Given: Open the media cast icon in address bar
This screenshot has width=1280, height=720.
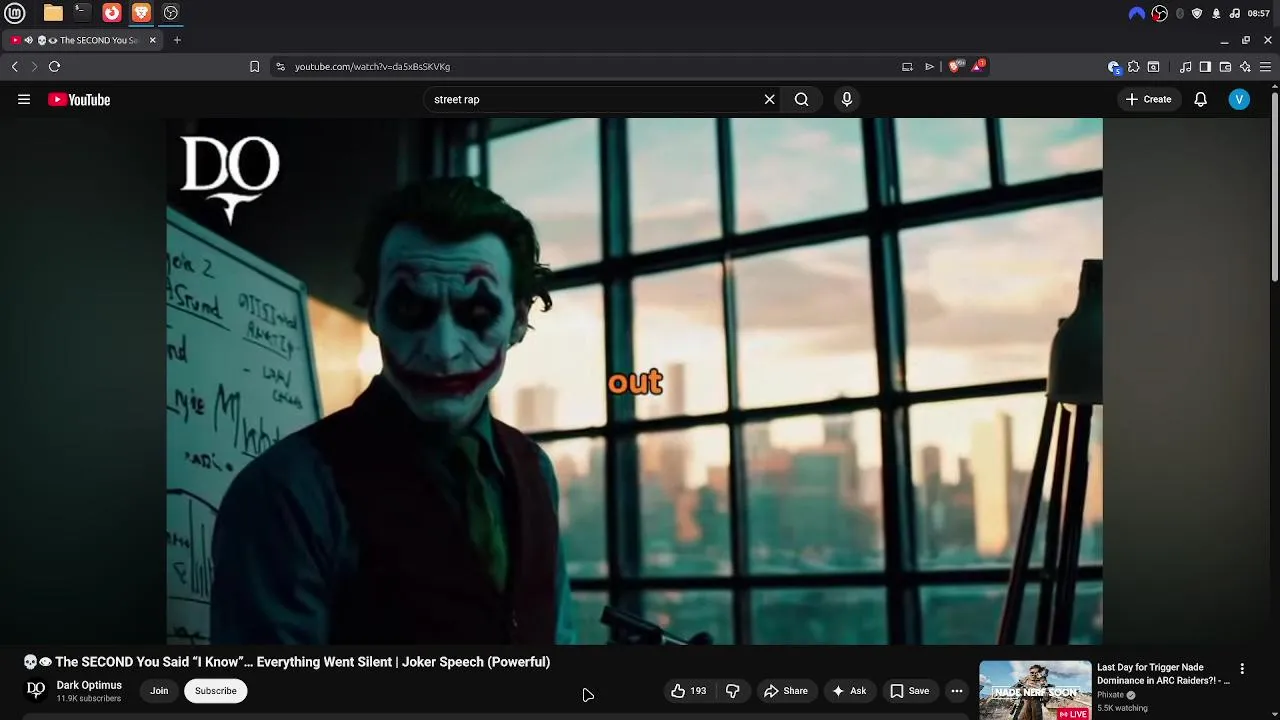Looking at the screenshot, I should point(907,66).
